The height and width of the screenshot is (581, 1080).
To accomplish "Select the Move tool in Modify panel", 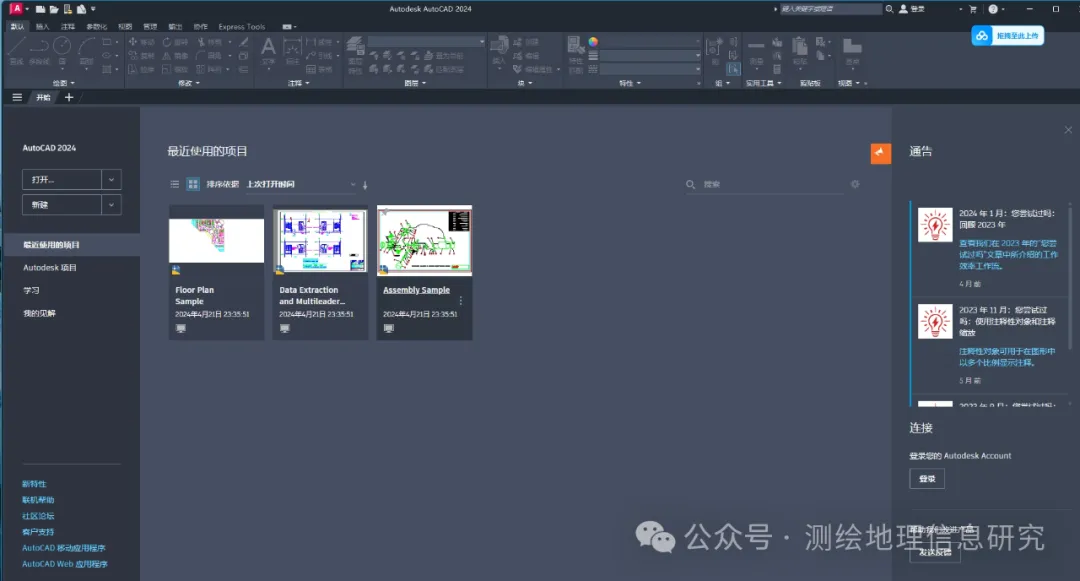I will tap(141, 42).
